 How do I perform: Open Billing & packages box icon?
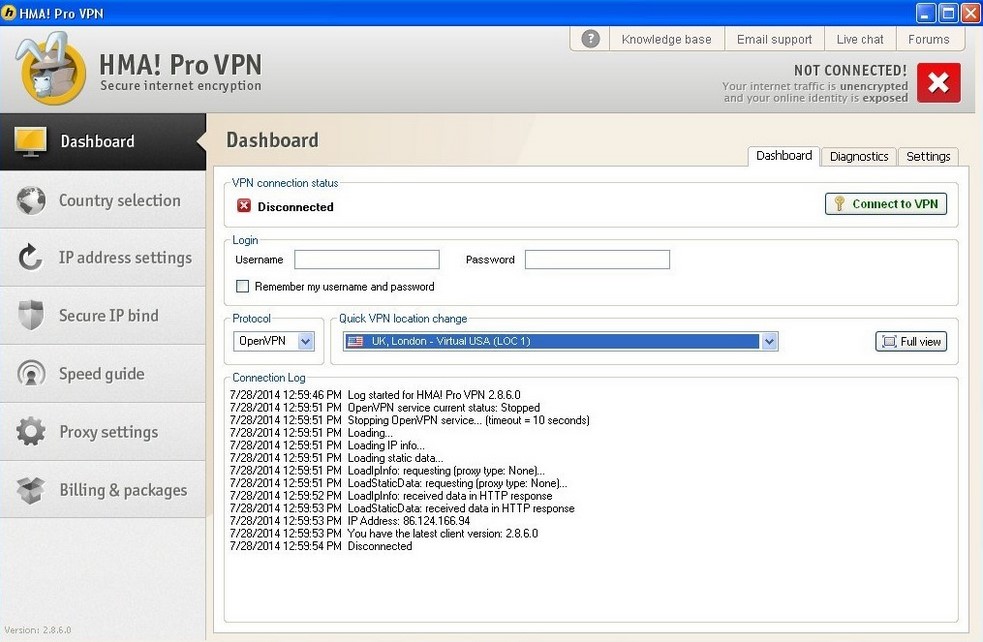point(30,489)
